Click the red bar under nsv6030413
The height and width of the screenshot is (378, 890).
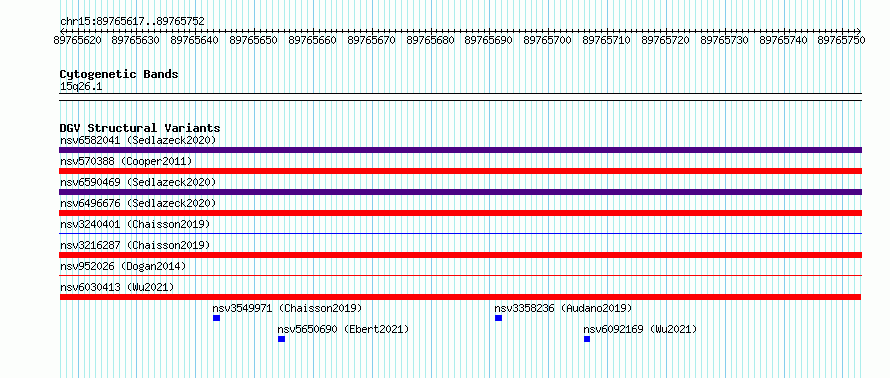click(460, 297)
